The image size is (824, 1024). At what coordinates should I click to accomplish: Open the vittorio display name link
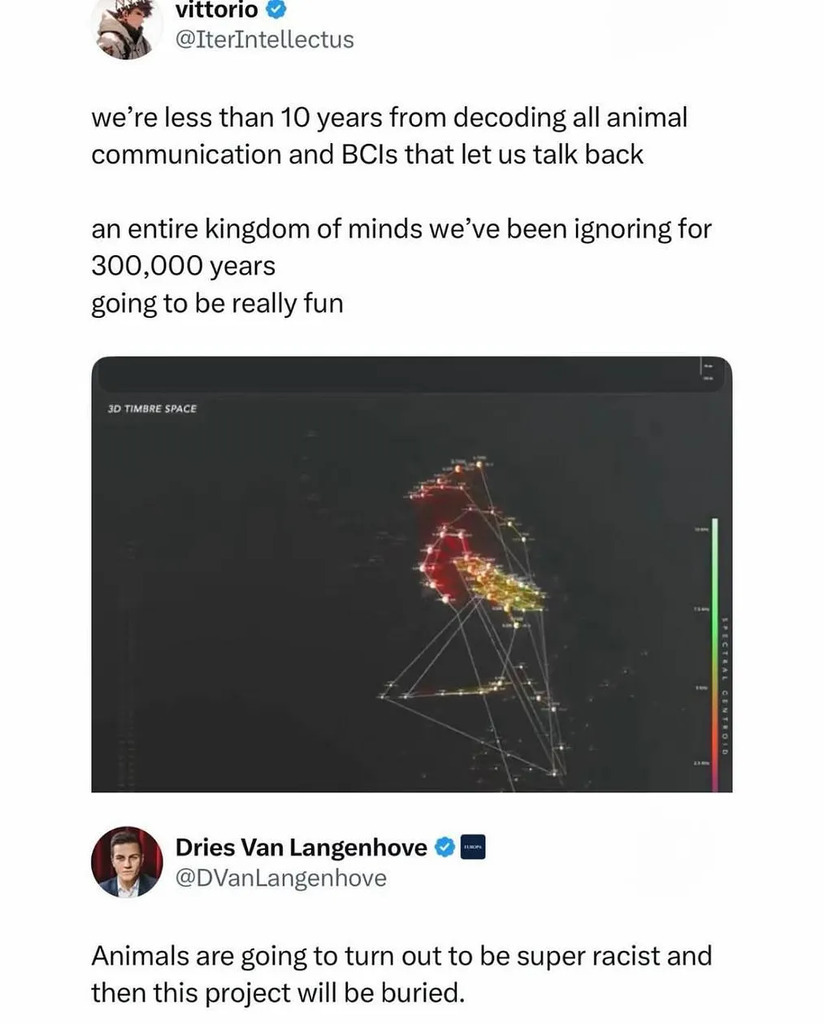[217, 10]
